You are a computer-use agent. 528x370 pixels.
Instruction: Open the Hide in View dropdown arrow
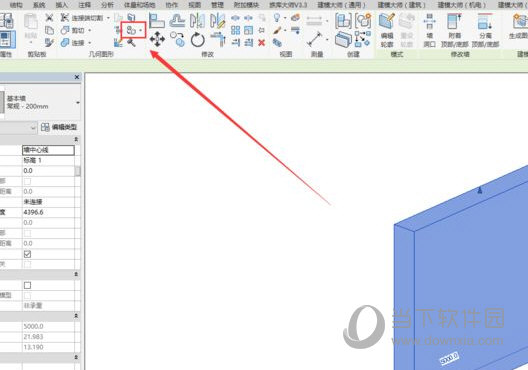pos(285,18)
